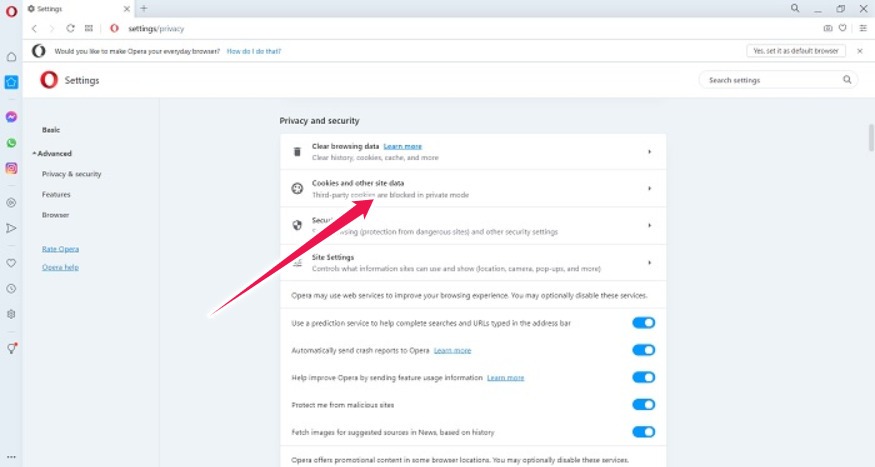Open Messenger from the Opera sidebar
875x467 pixels.
pos(11,117)
